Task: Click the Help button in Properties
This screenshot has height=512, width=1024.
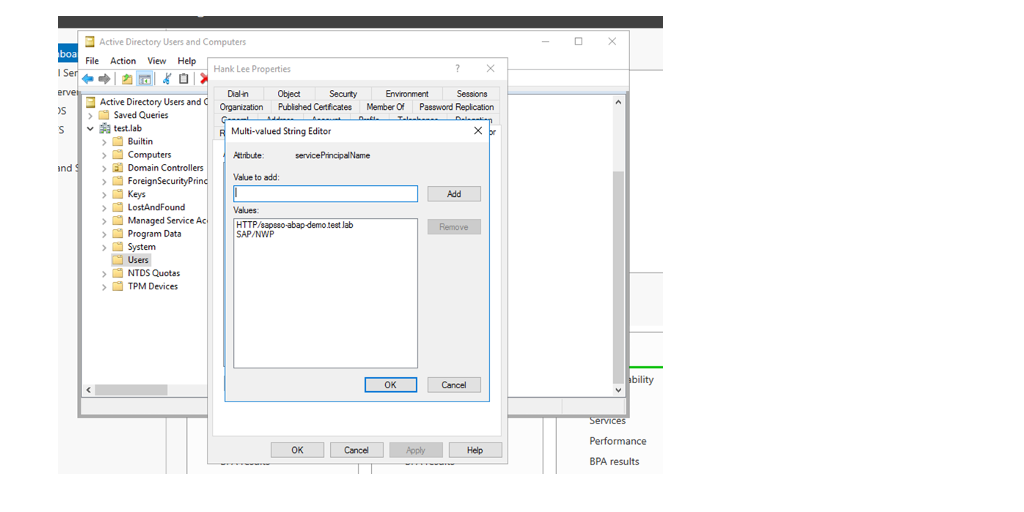Action: 475,450
